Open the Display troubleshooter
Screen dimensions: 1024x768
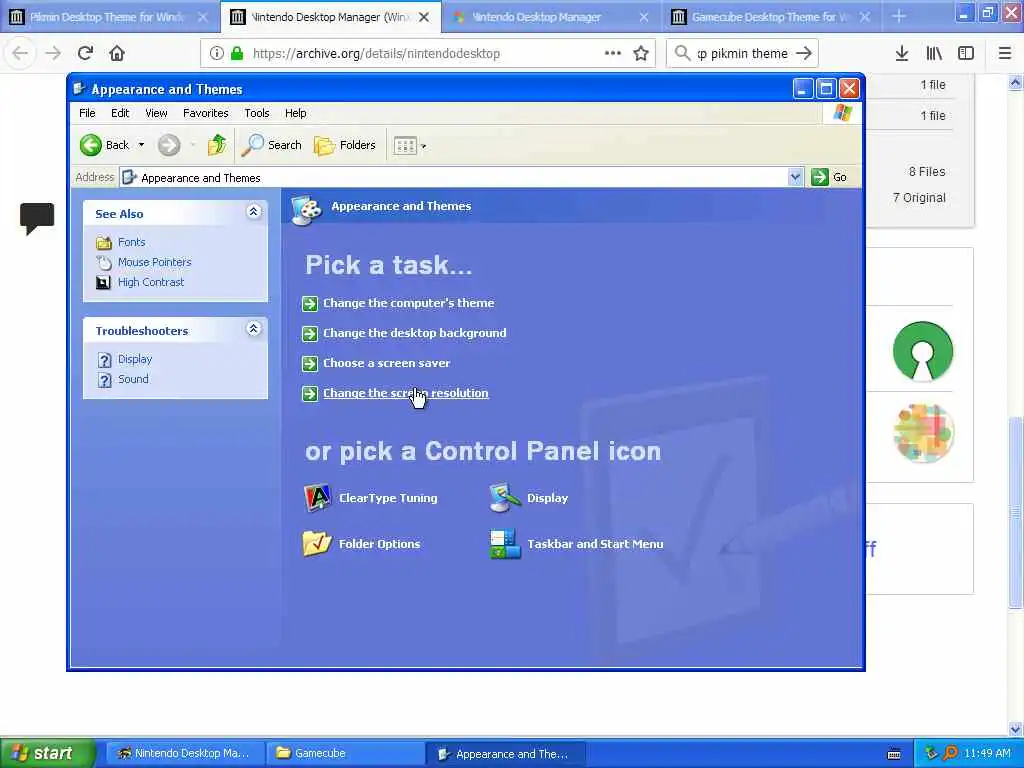(x=135, y=359)
